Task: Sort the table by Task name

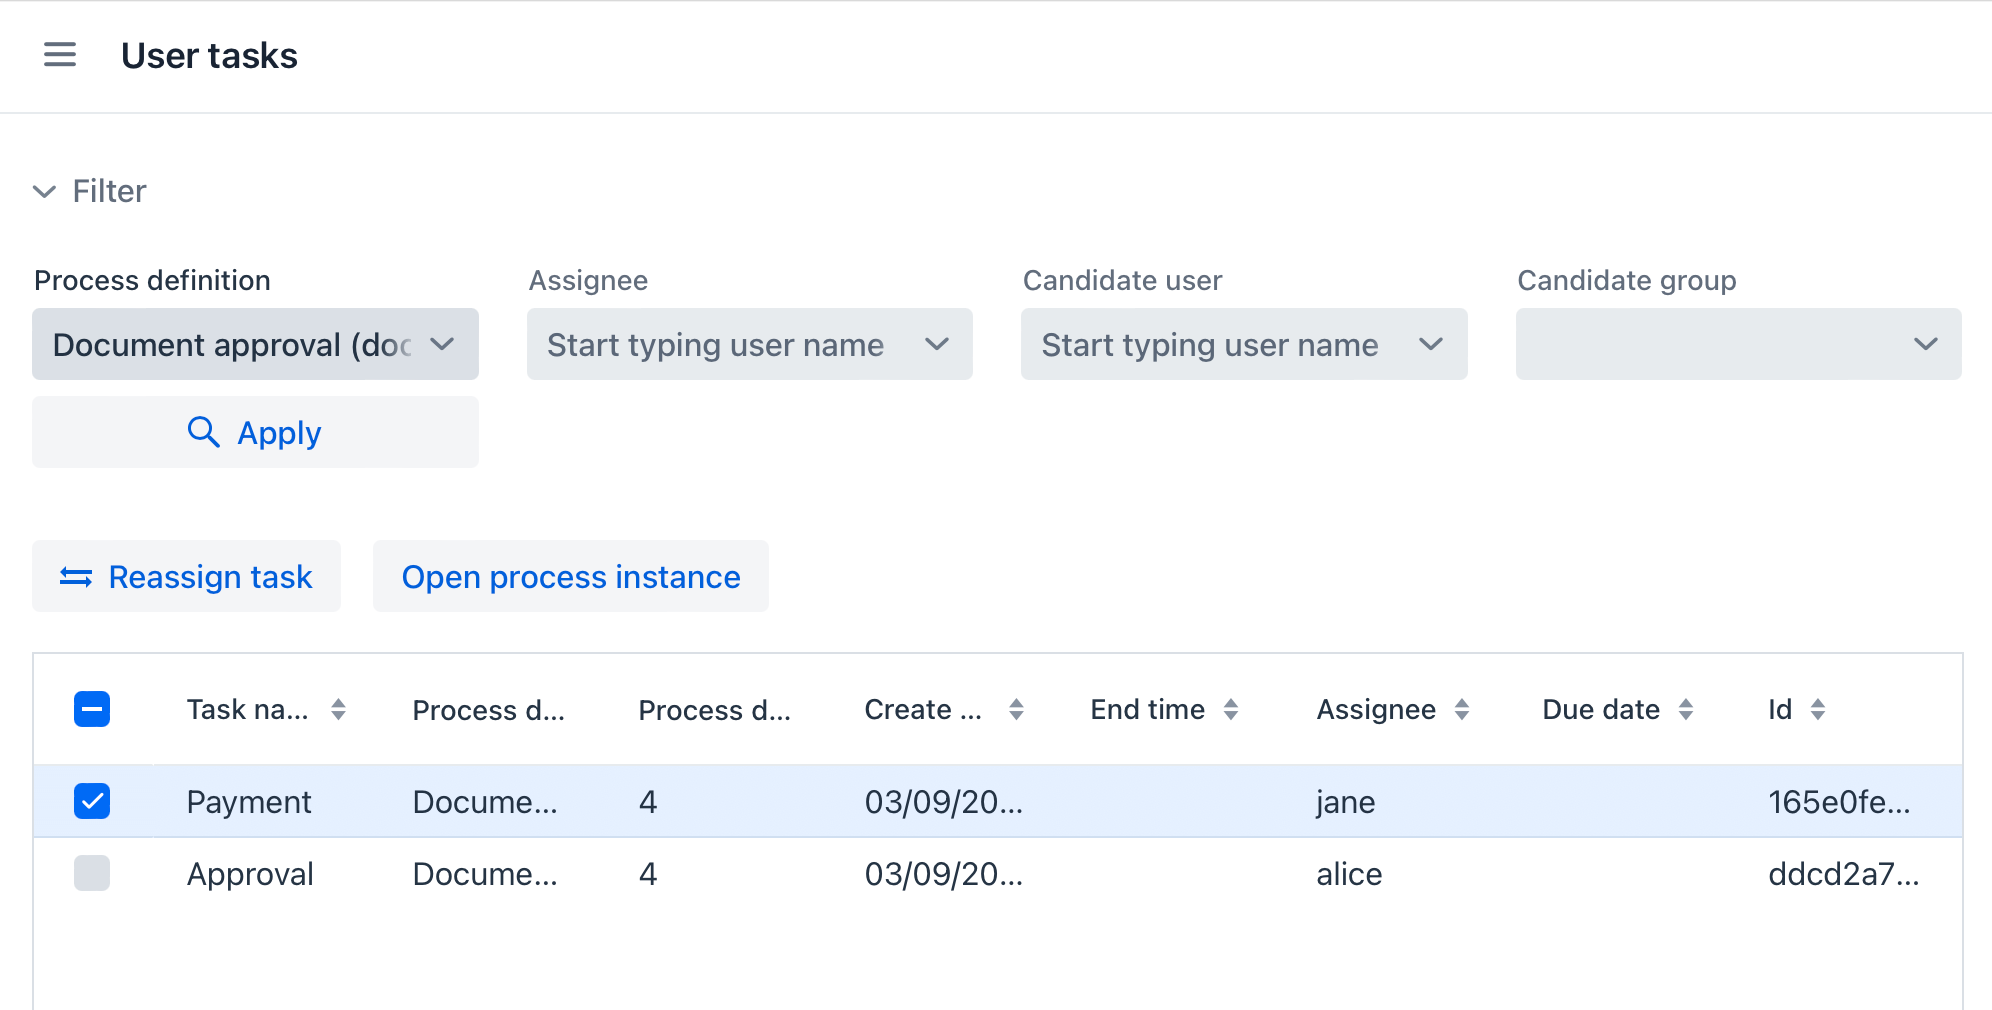Action: [x=340, y=709]
